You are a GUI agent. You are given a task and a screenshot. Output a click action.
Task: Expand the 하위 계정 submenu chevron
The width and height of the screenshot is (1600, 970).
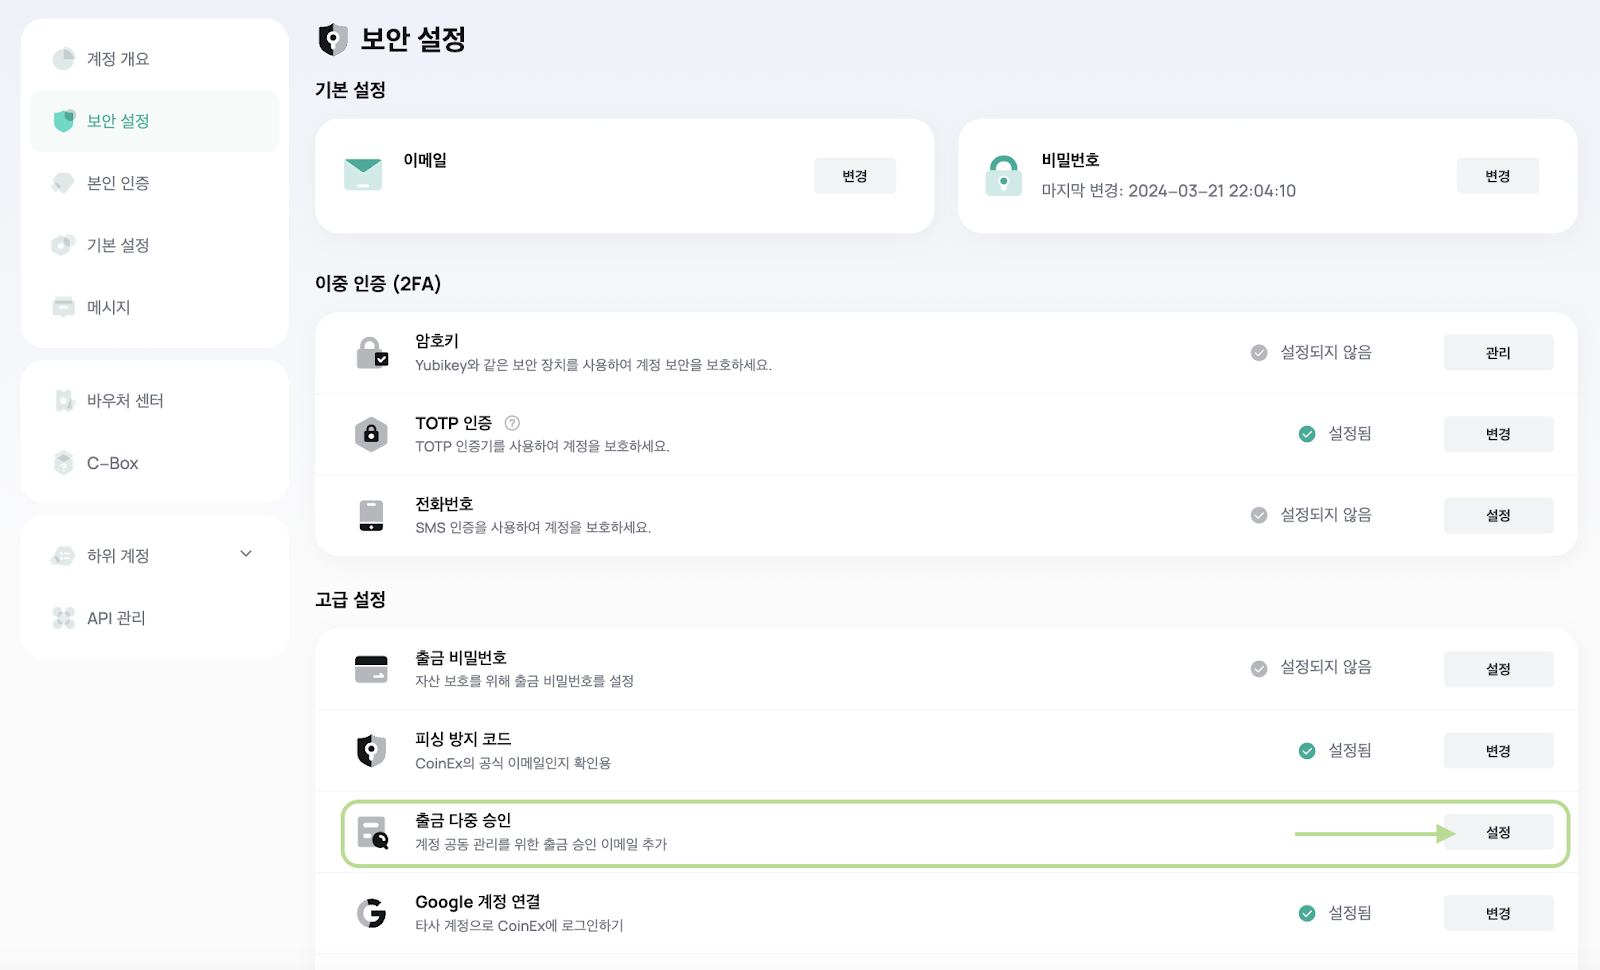246,554
